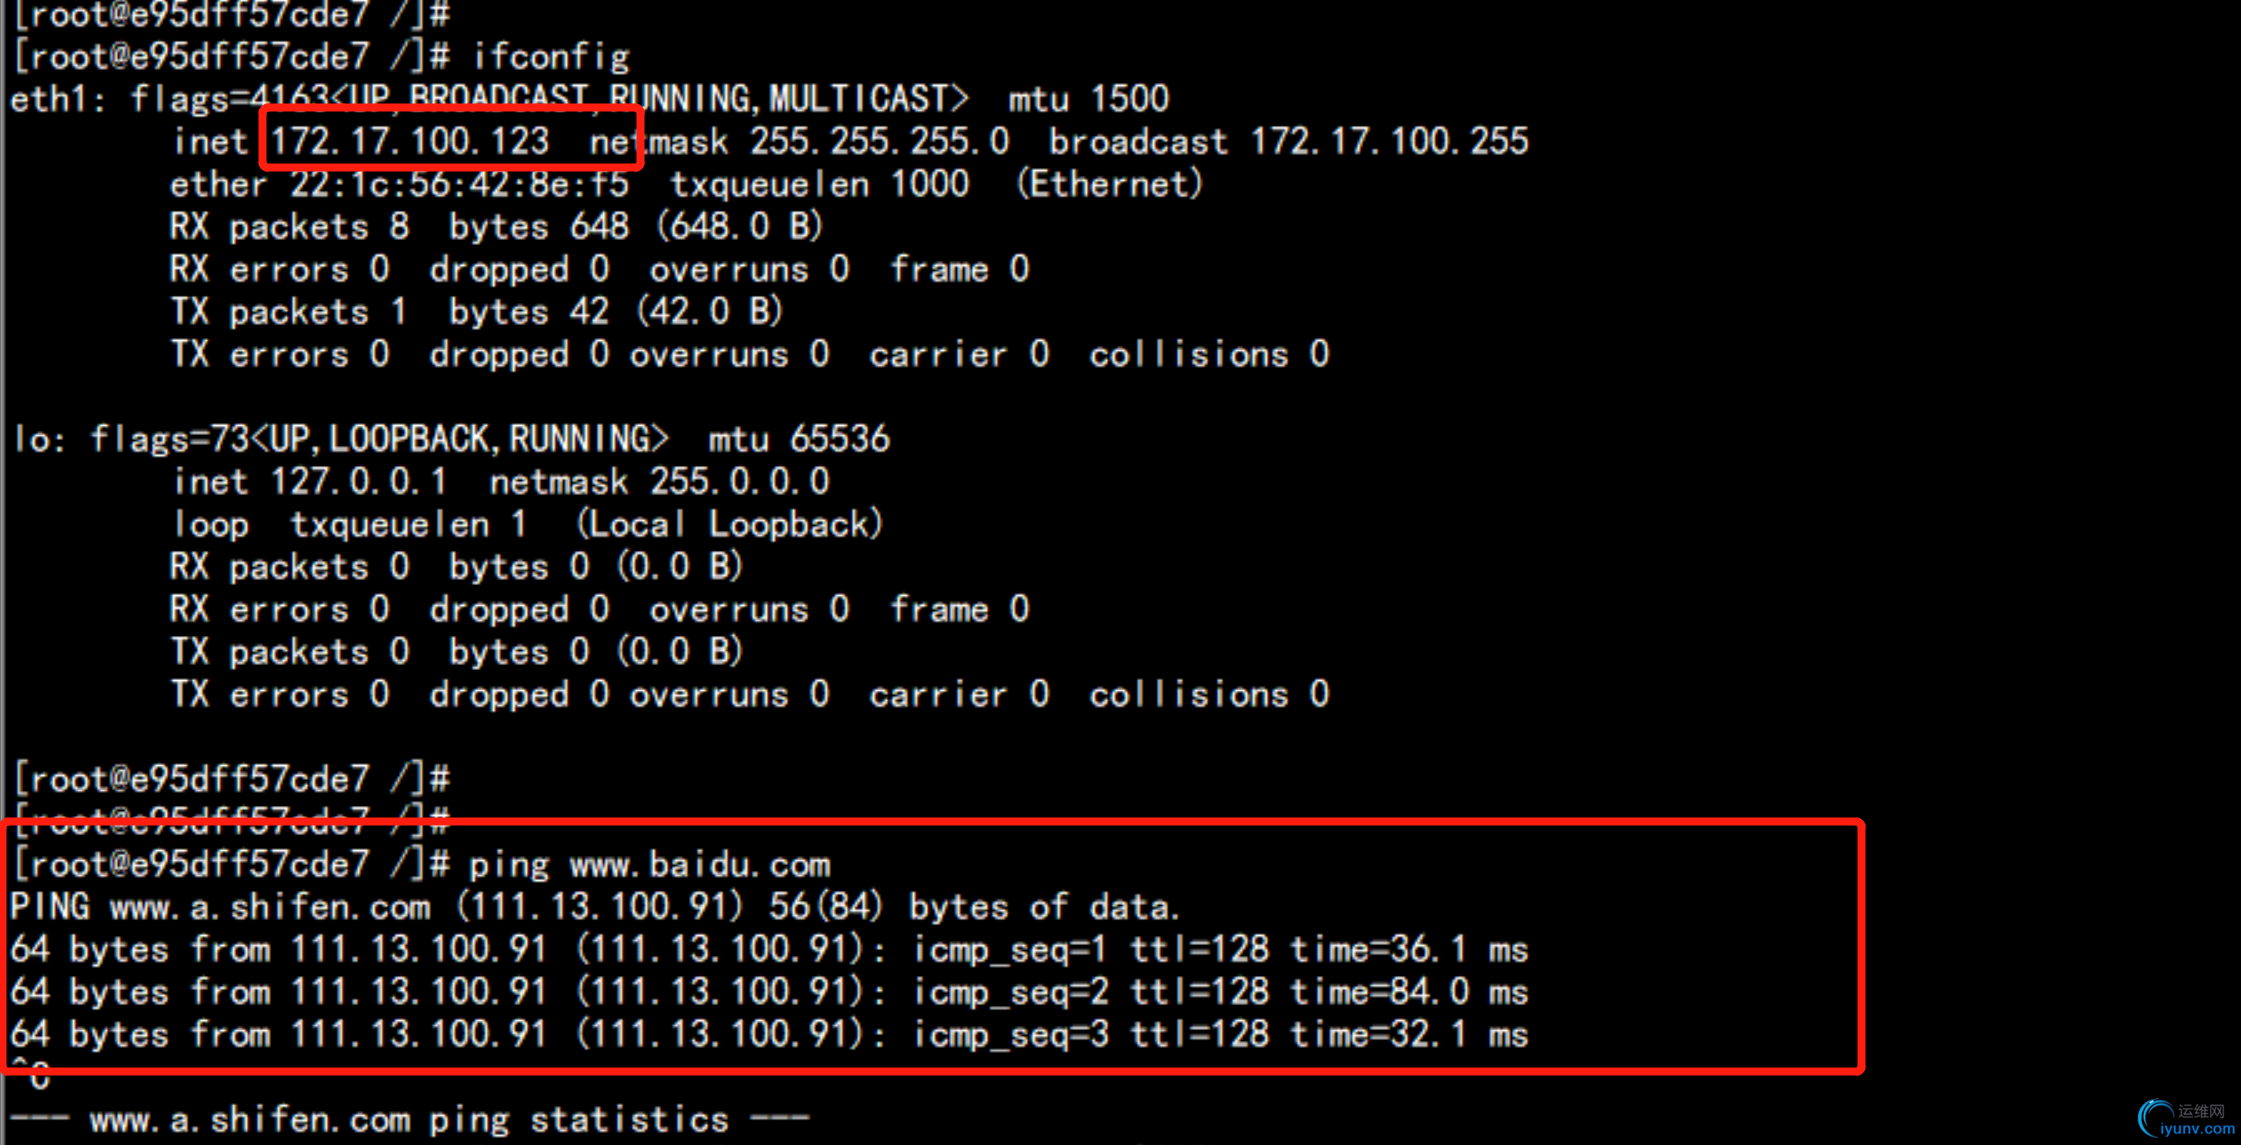Click the eth1 IP address 172.17.100.123
Image resolution: width=2241 pixels, height=1145 pixels.
tap(410, 141)
